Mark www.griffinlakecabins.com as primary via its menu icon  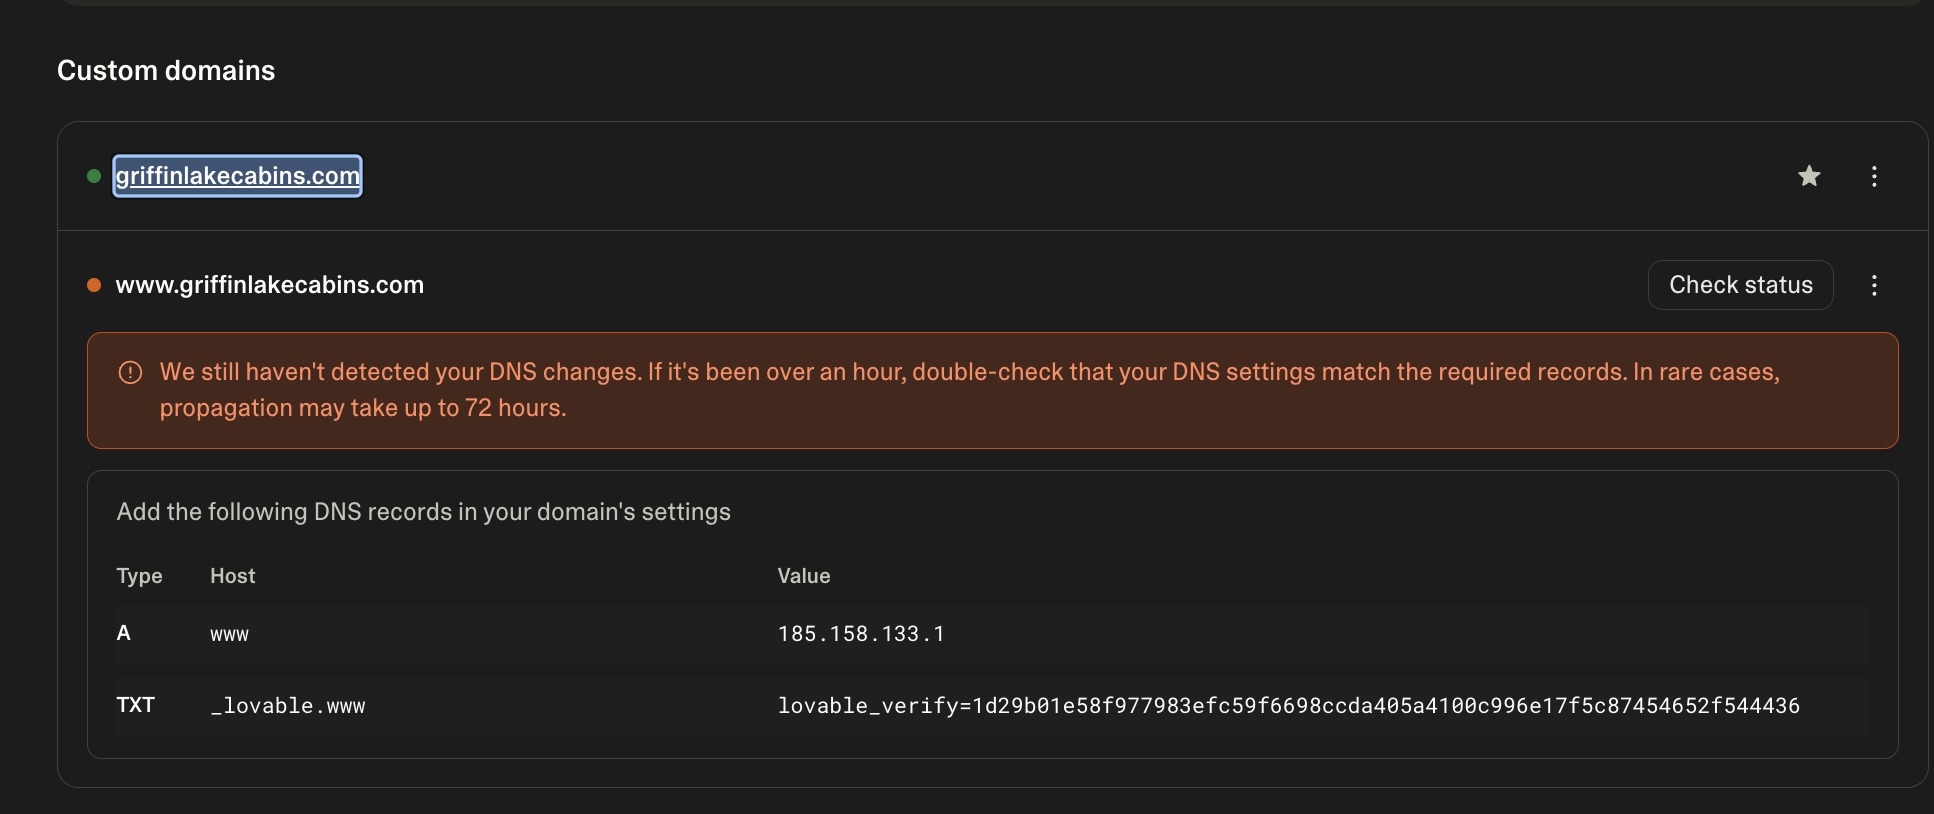1874,285
